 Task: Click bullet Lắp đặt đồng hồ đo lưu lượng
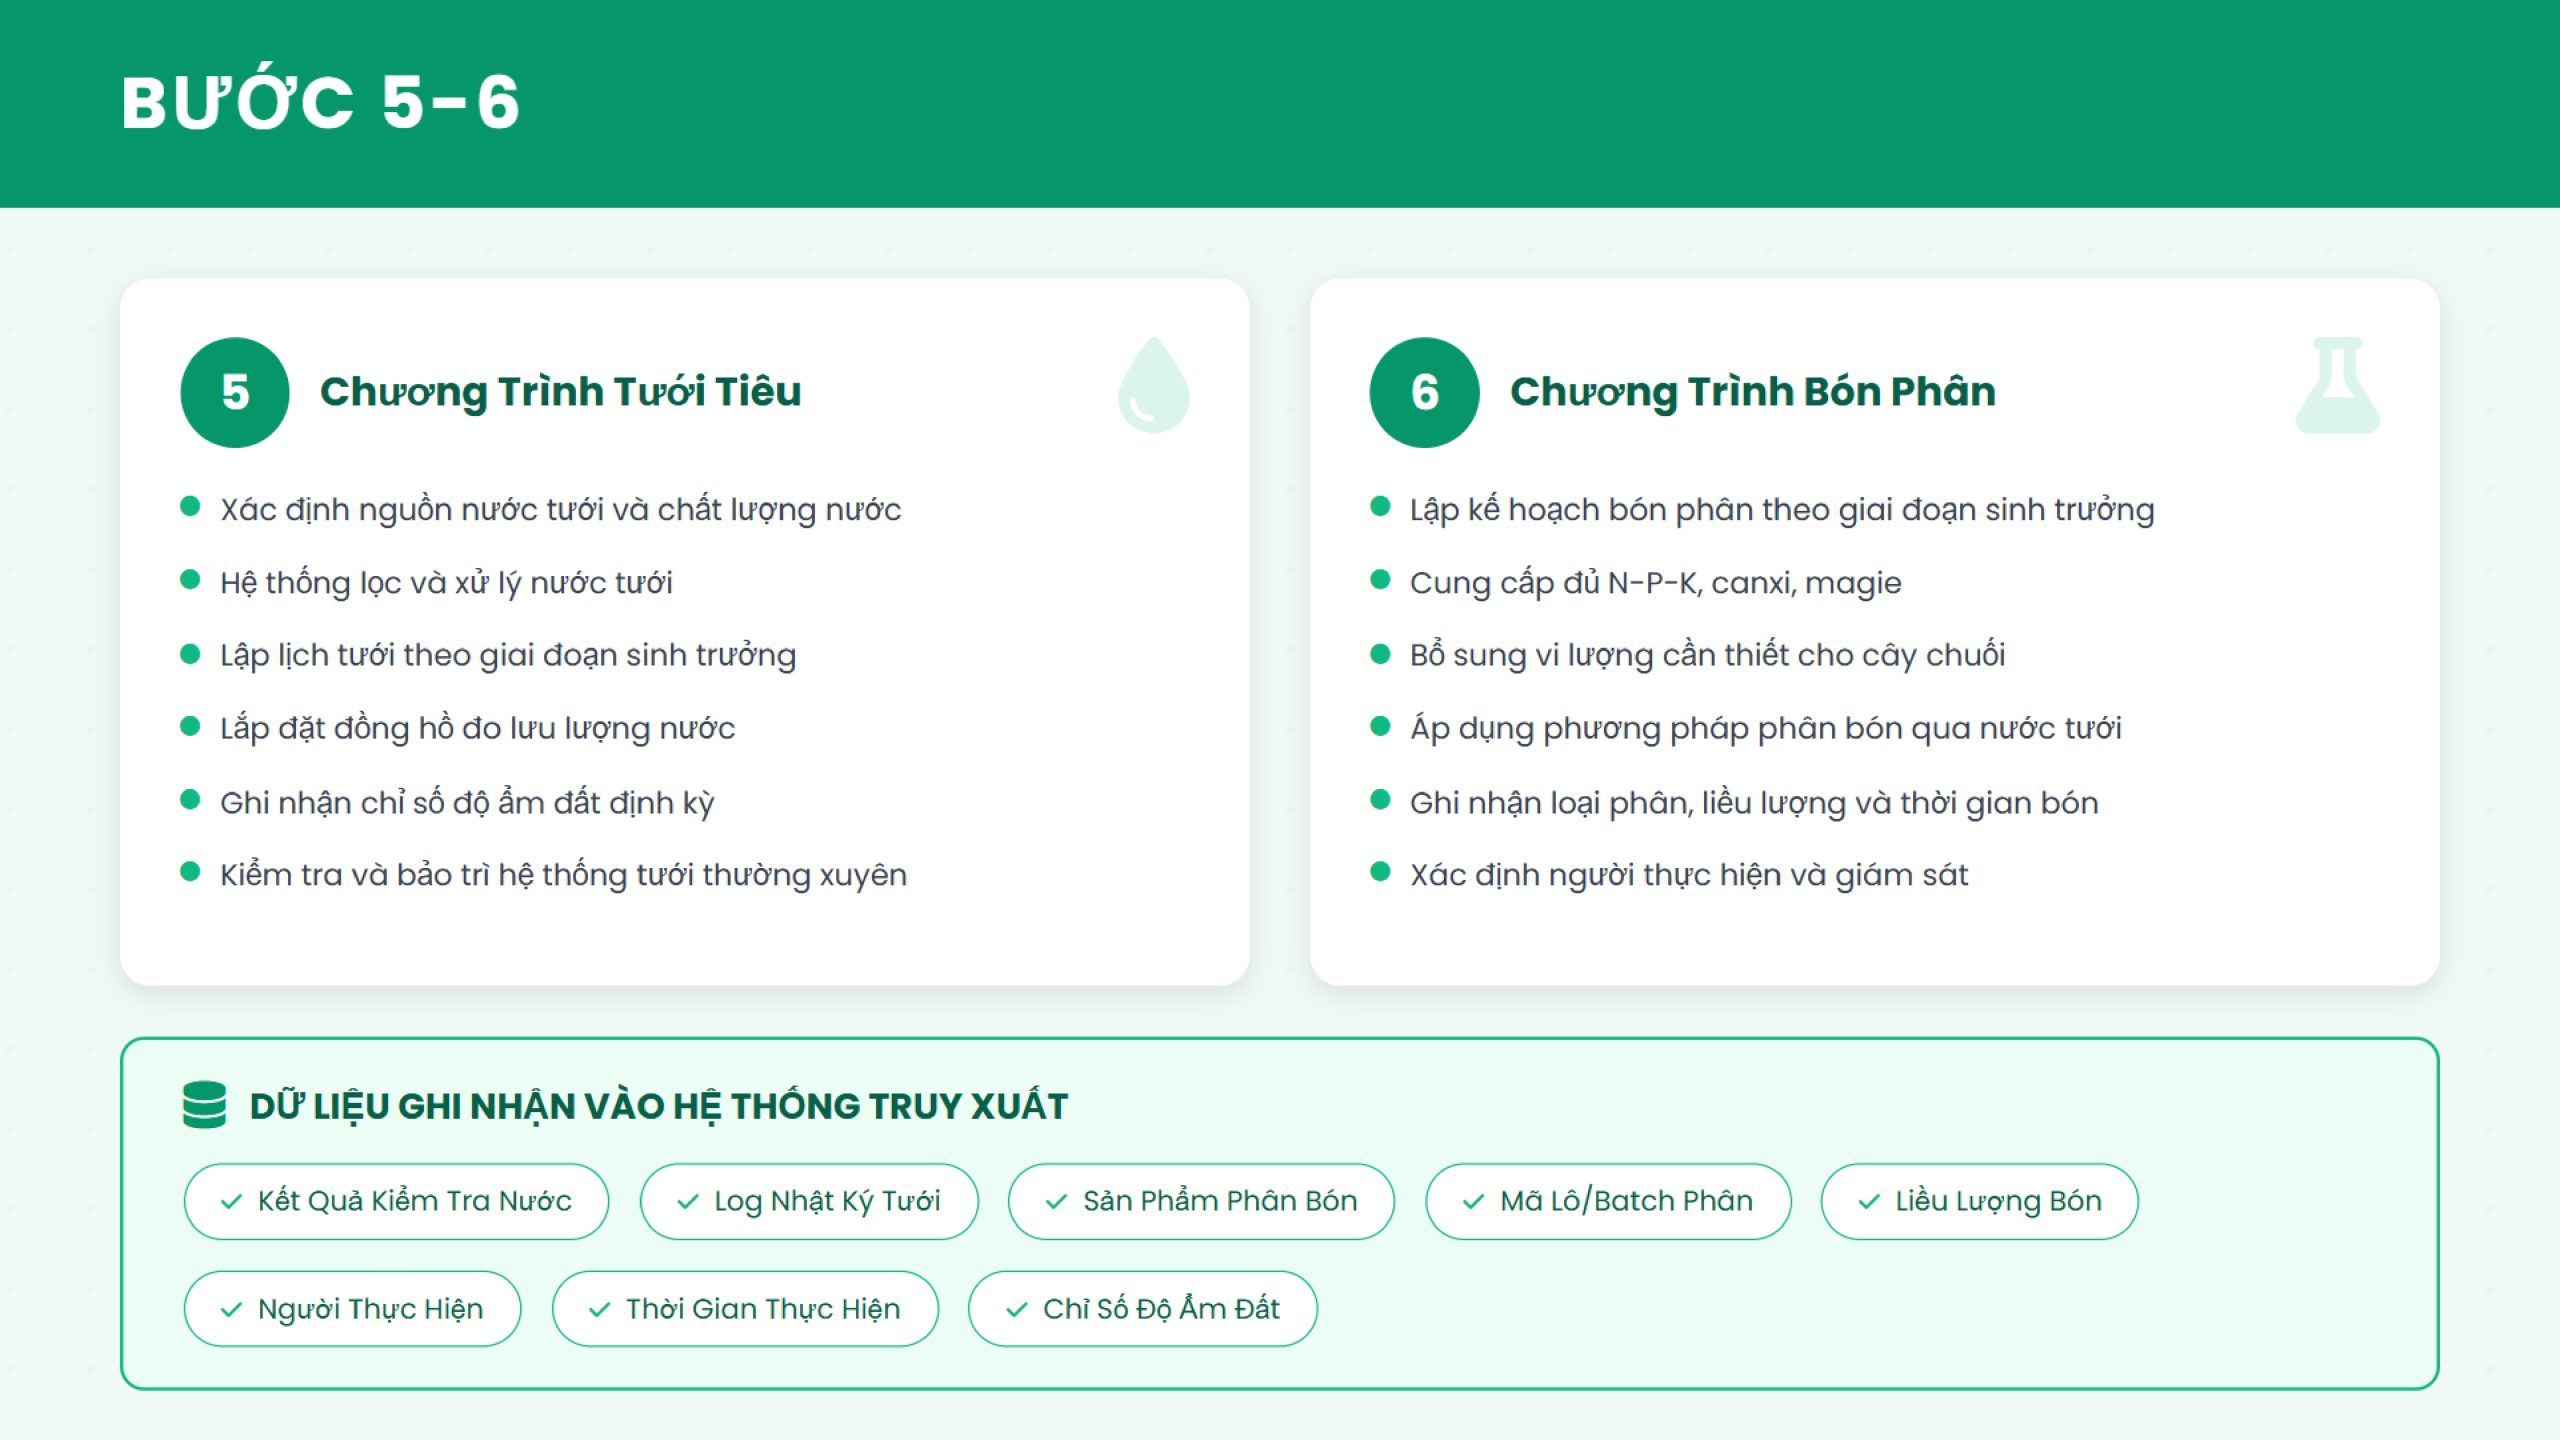477,728
